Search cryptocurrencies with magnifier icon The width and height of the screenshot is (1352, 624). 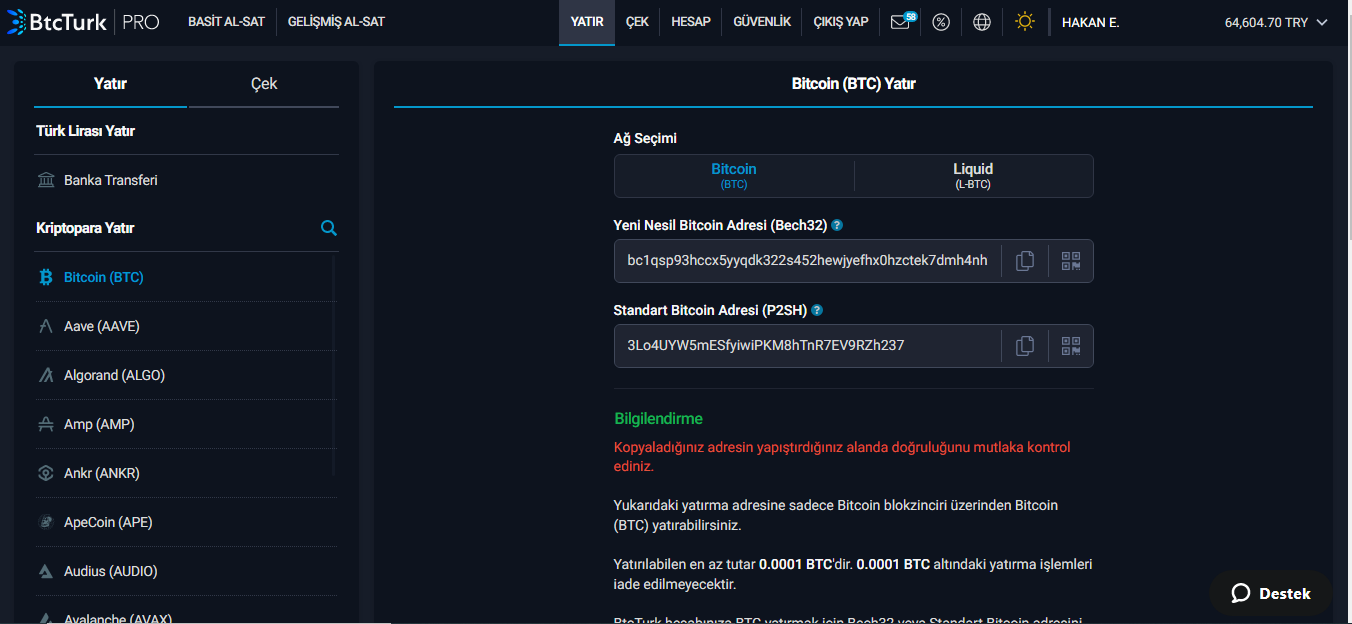pos(329,228)
